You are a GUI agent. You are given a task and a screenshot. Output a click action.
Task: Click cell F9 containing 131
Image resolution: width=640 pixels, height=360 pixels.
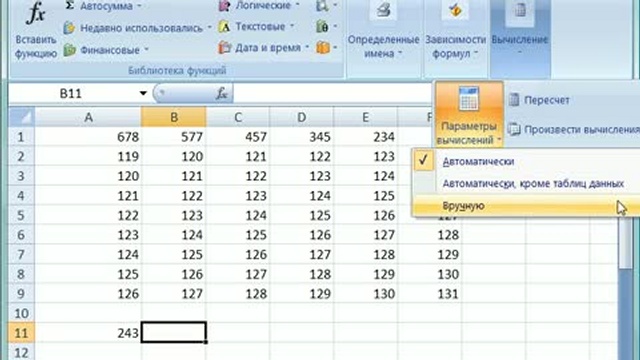pyautogui.click(x=429, y=293)
